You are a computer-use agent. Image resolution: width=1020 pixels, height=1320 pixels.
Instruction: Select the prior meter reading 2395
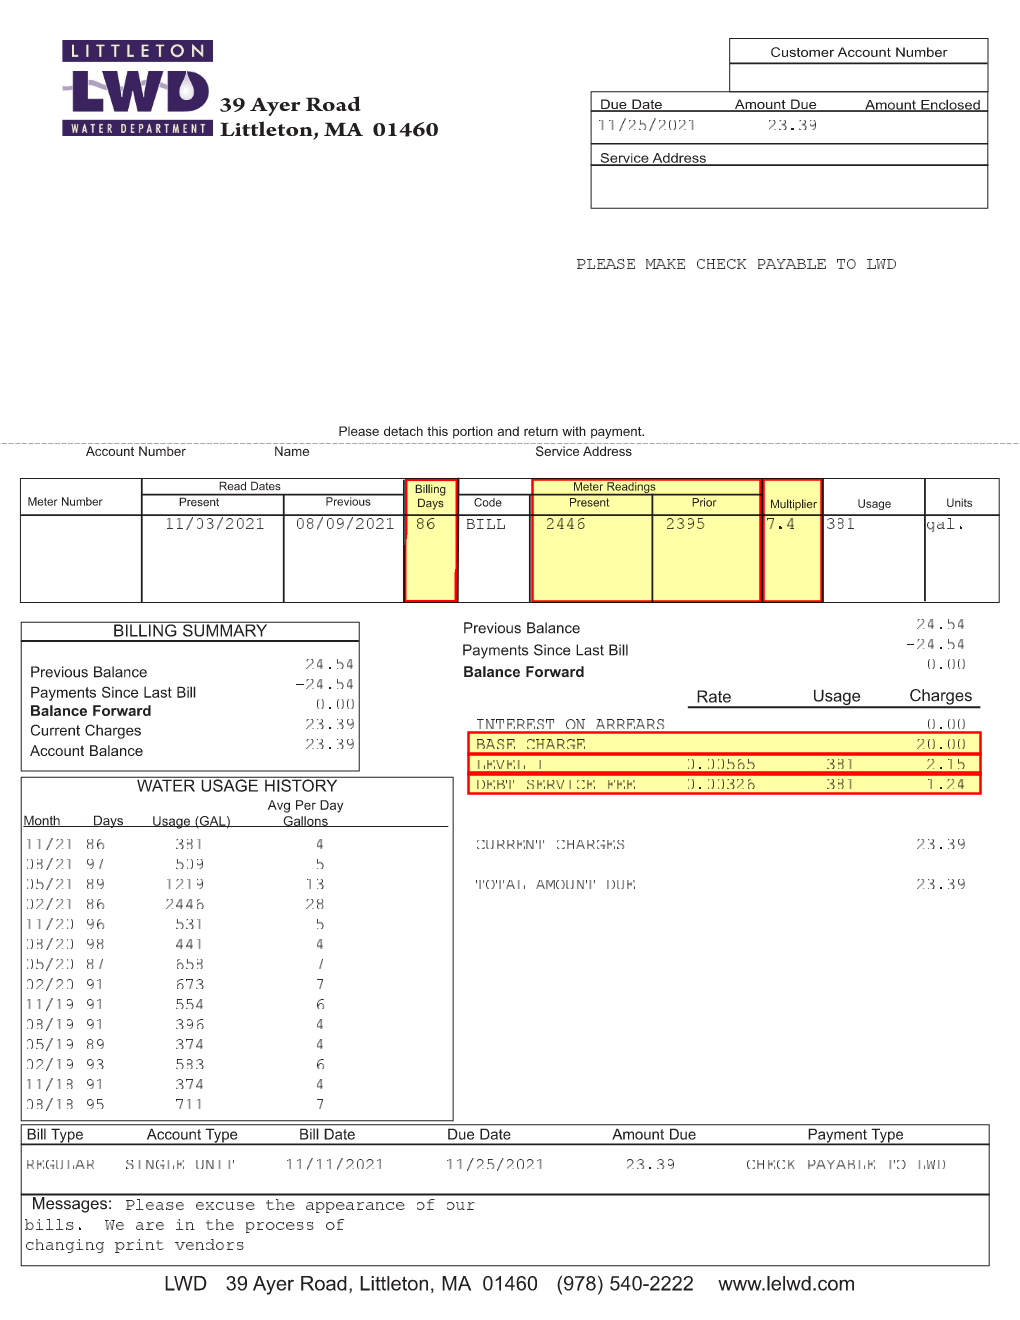(x=685, y=524)
